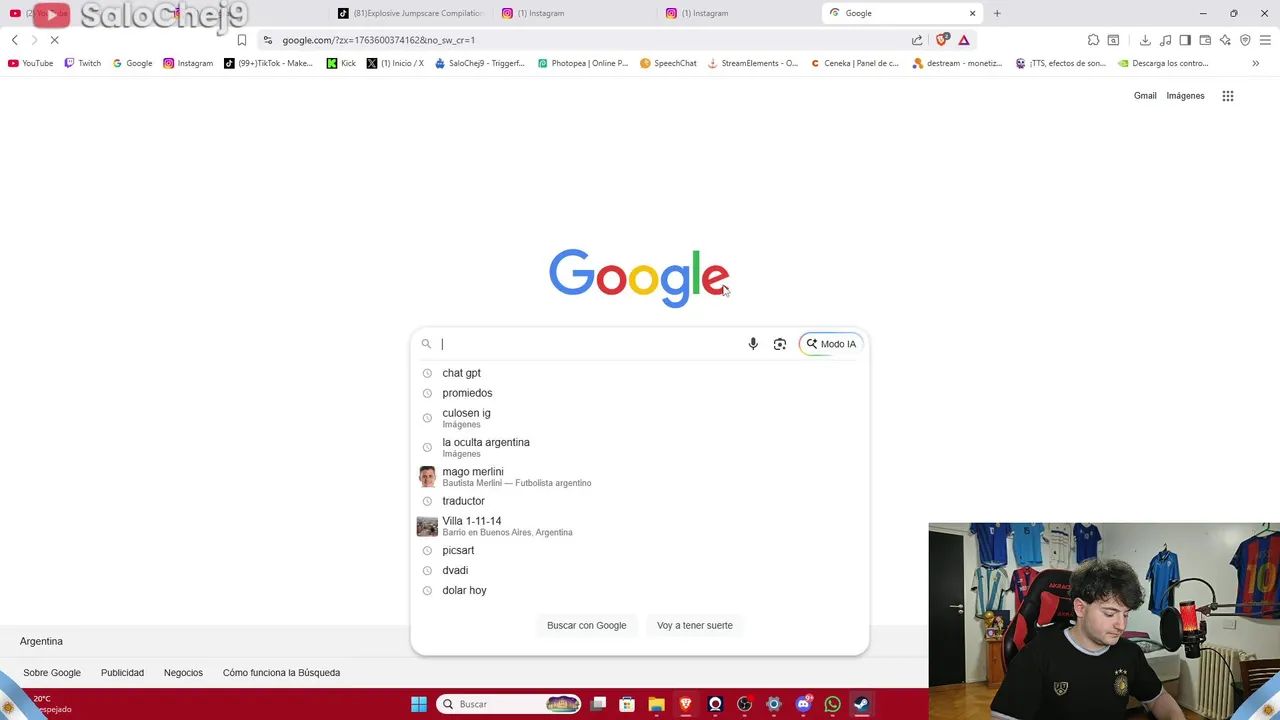Select the 'mago merlini' suggestion
The width and height of the screenshot is (1280, 720).
point(640,477)
